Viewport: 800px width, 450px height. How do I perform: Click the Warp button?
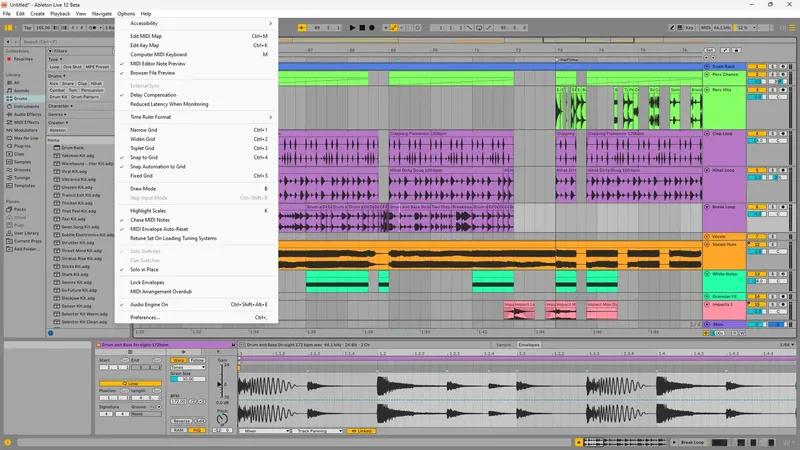click(179, 360)
